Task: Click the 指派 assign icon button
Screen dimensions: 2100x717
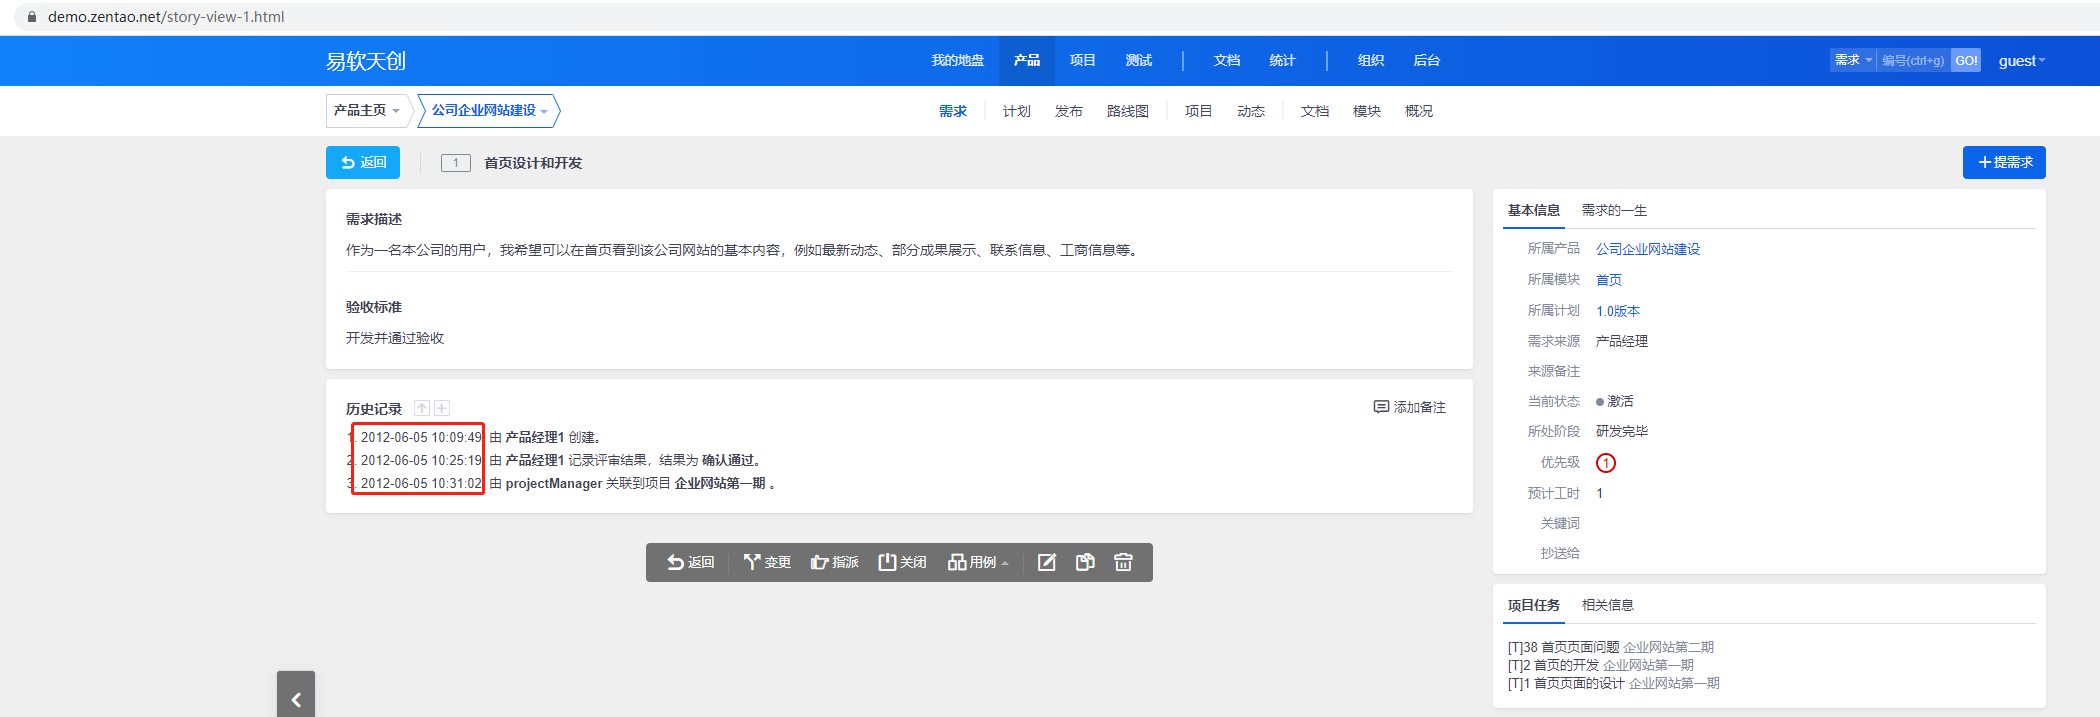Action: (835, 562)
